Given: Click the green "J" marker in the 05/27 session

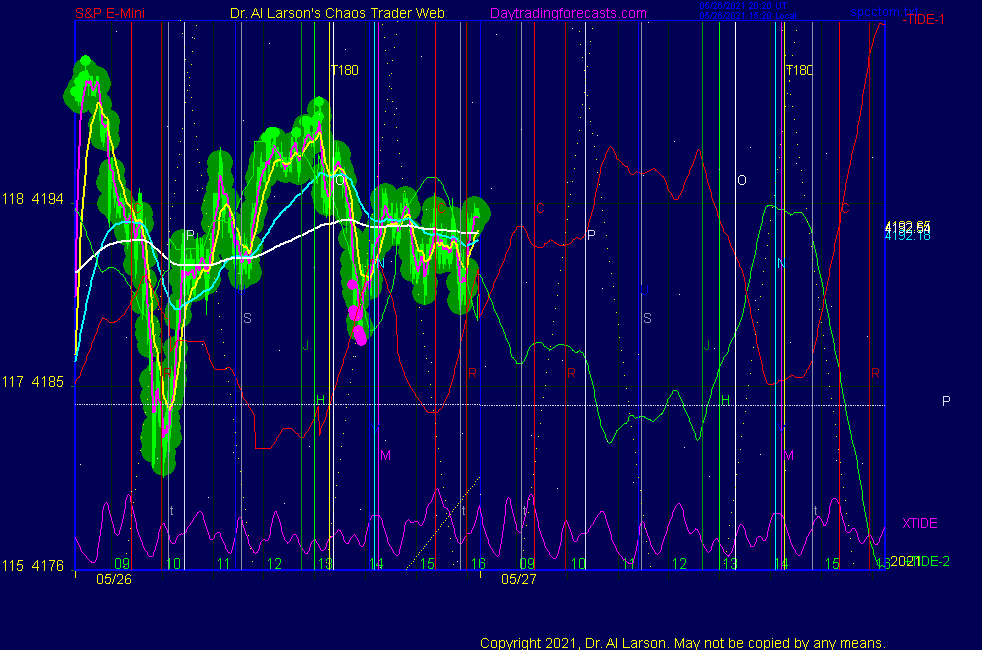Looking at the screenshot, I should pos(707,346).
